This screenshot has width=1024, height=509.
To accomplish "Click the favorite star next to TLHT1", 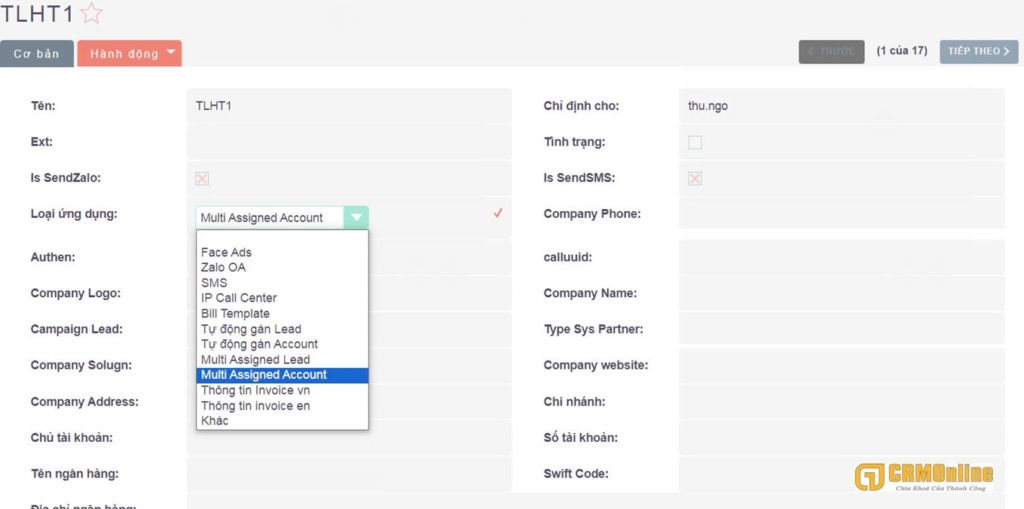I will (x=91, y=14).
